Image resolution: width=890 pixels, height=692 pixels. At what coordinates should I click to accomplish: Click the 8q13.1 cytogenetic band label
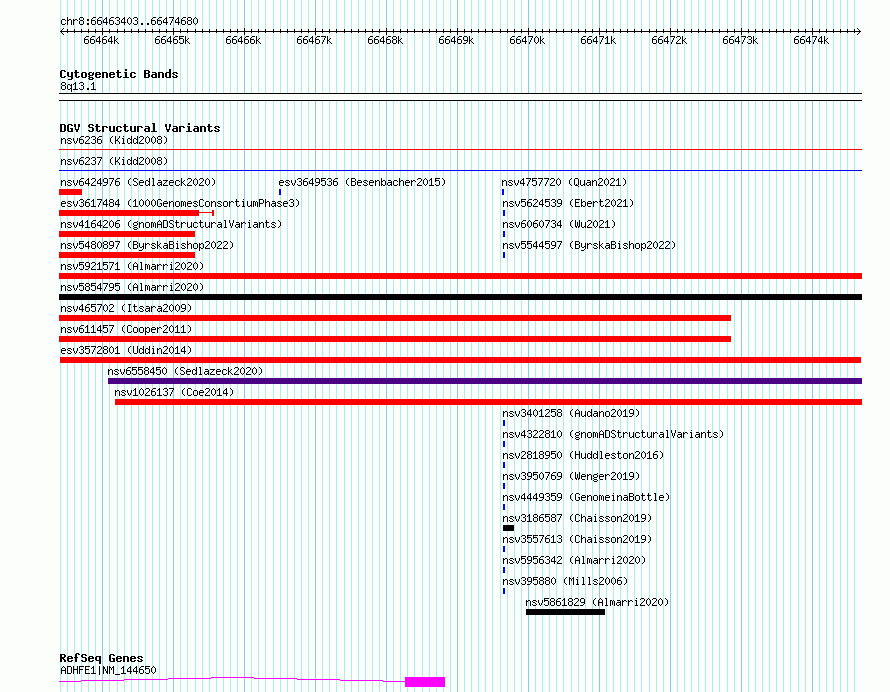coord(78,86)
